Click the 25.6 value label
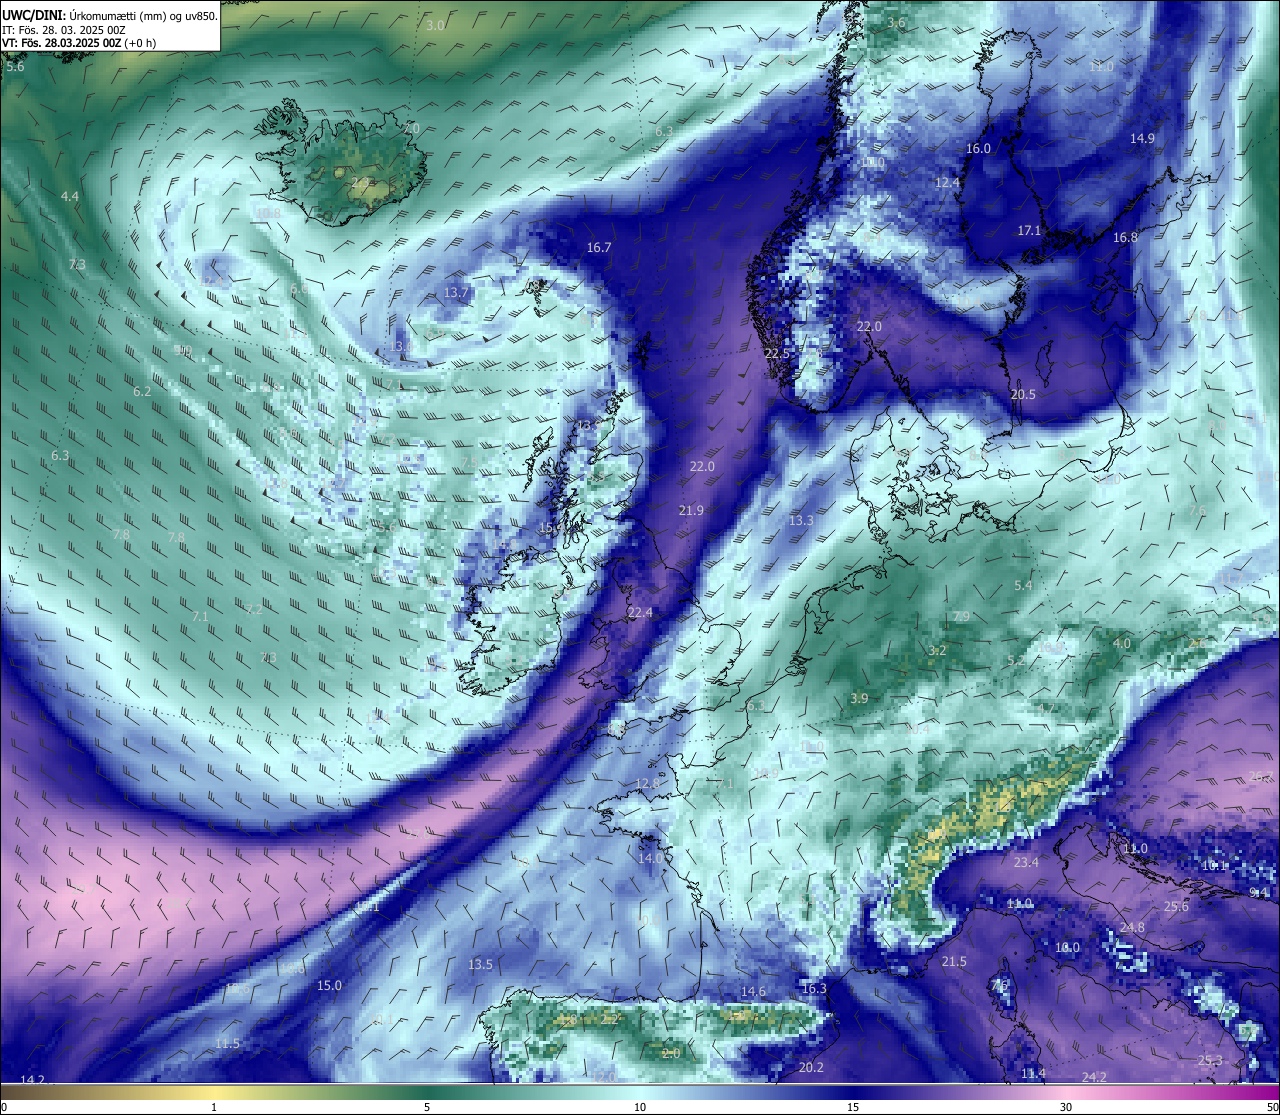 (x=1176, y=907)
